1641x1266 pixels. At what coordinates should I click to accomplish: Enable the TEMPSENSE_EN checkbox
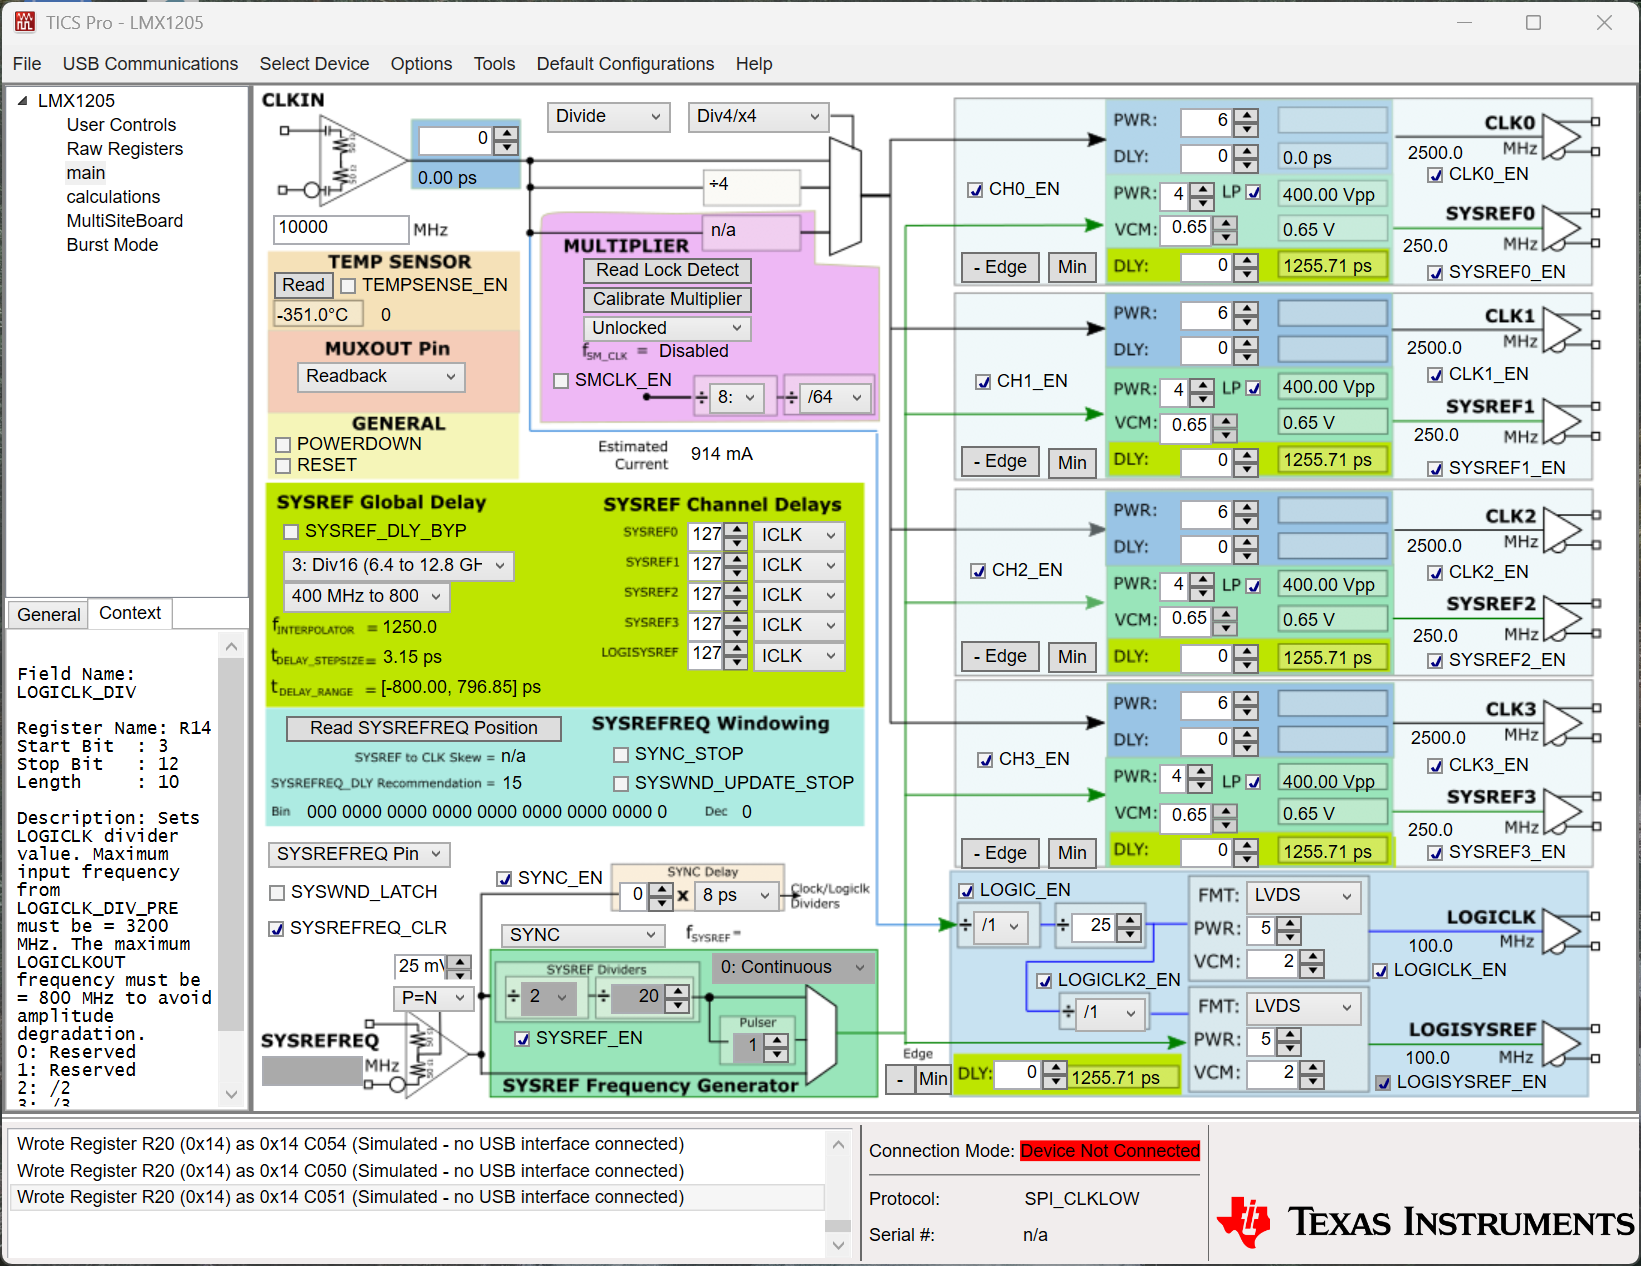point(348,286)
